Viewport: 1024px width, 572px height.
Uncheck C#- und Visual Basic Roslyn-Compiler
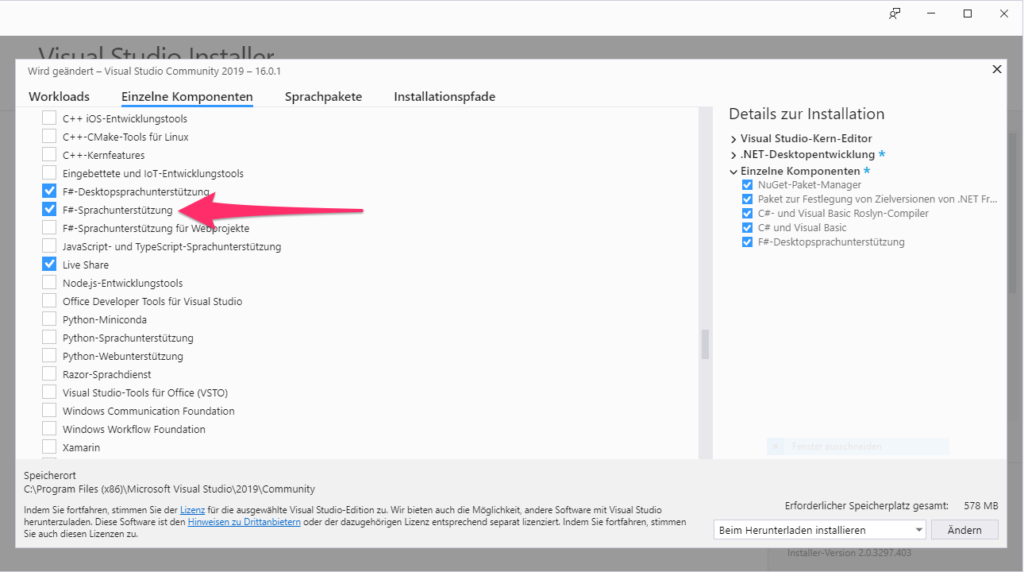[x=747, y=214]
